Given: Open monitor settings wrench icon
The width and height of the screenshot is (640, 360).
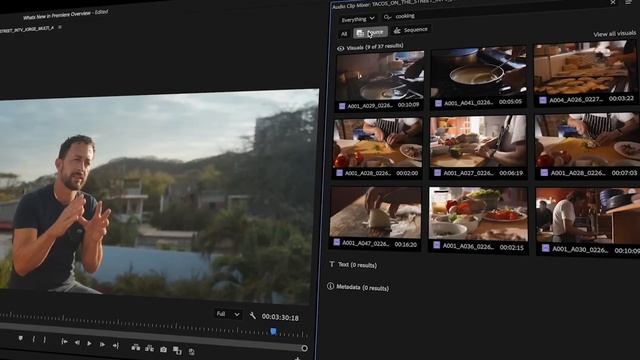Looking at the screenshot, I should point(252,316).
